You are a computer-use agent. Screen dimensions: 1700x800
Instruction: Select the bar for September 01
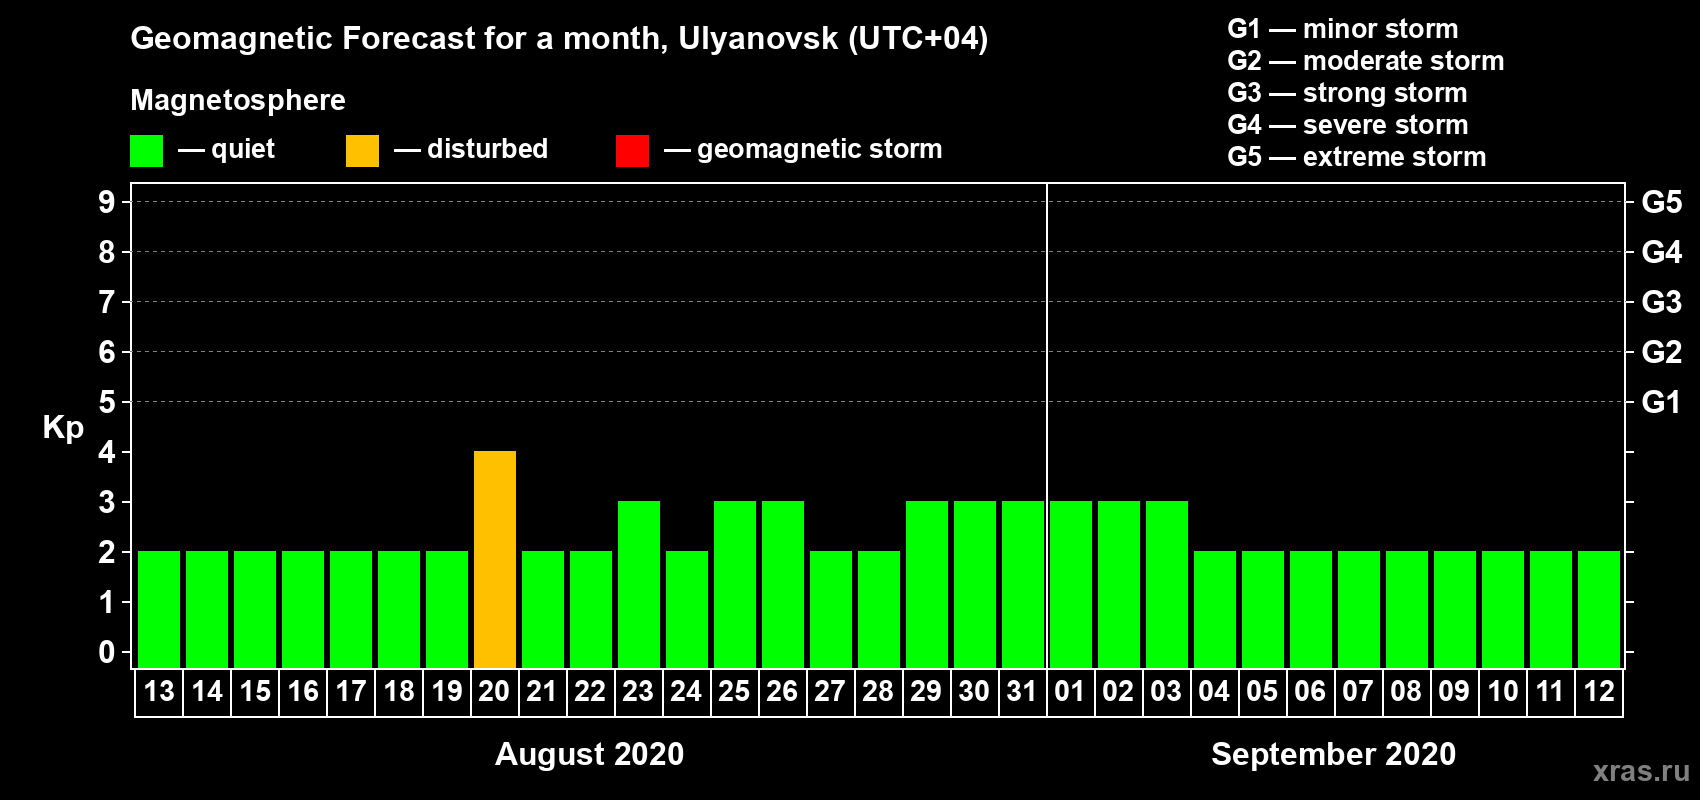pyautogui.click(x=1071, y=584)
